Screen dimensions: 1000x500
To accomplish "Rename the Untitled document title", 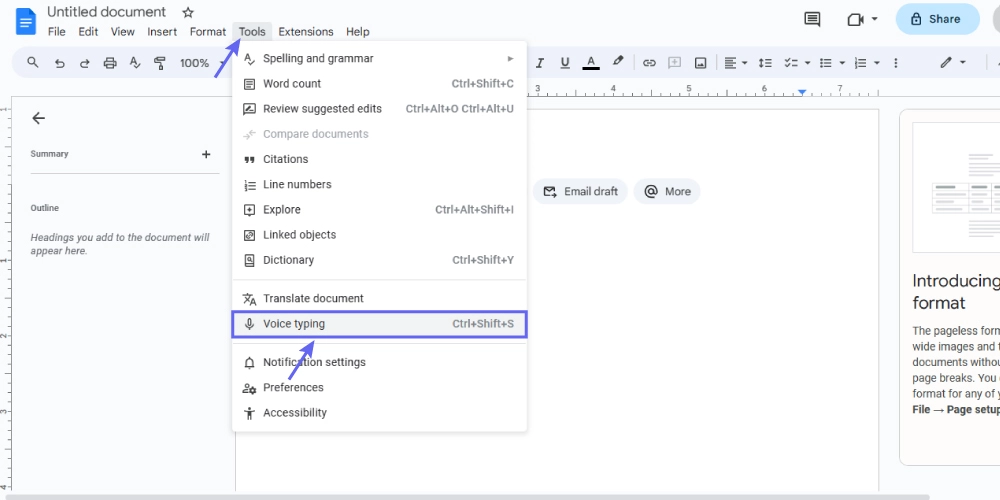I will pos(107,12).
